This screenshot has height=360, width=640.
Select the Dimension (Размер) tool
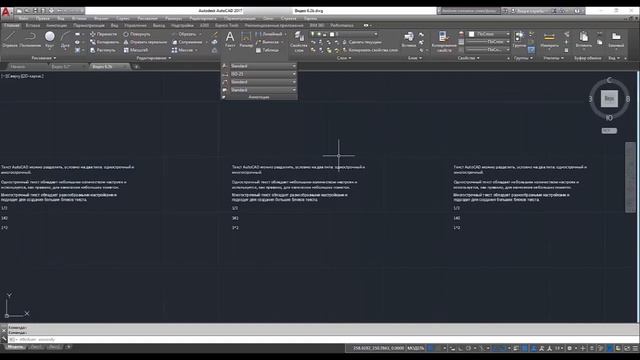[x=246, y=39]
